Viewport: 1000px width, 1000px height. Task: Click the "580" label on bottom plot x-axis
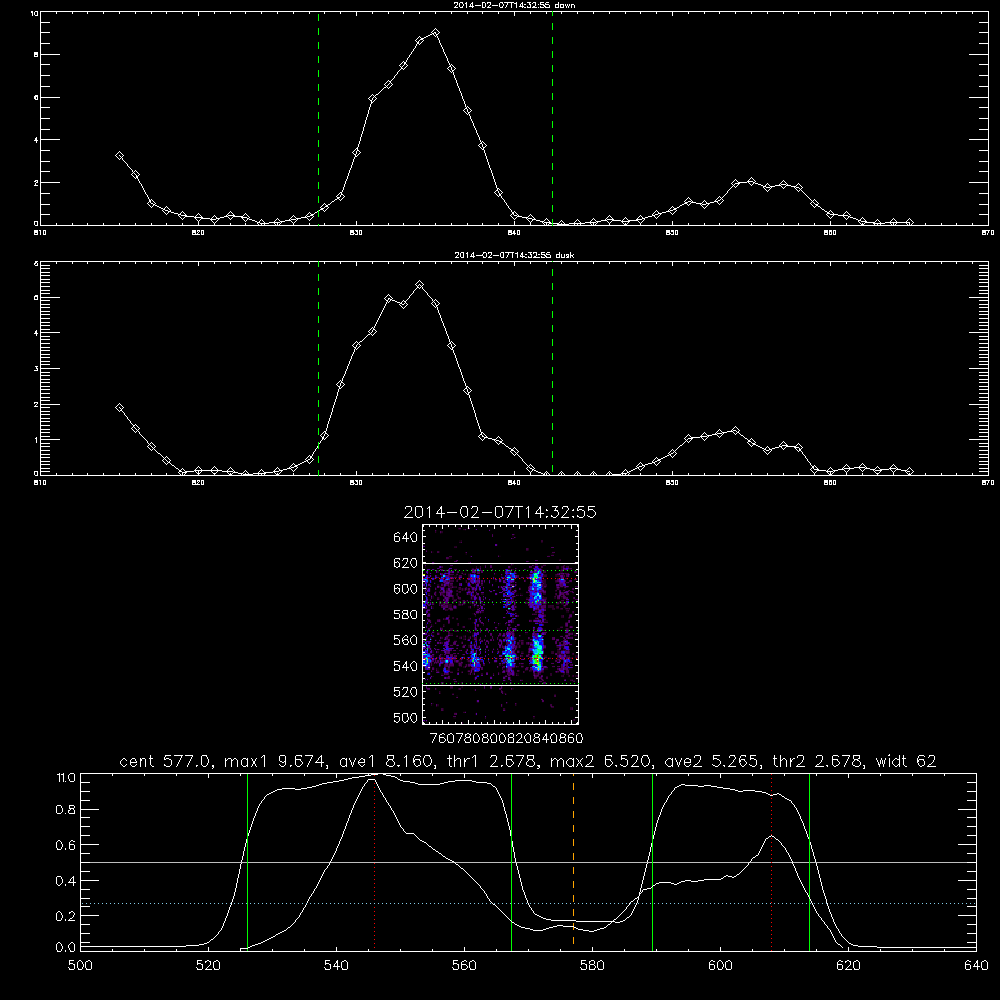pyautogui.click(x=592, y=966)
